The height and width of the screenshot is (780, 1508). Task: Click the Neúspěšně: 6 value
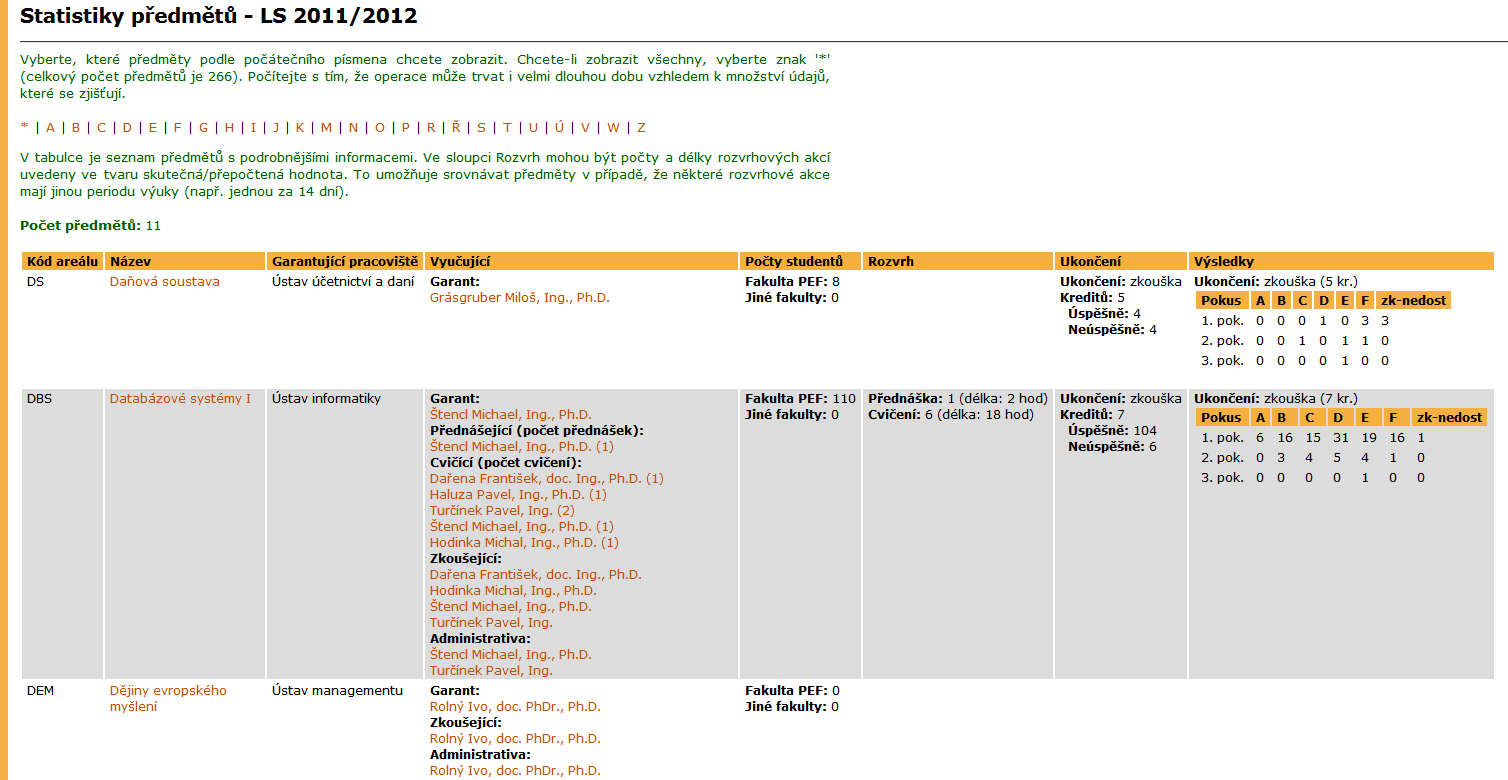tap(1112, 447)
